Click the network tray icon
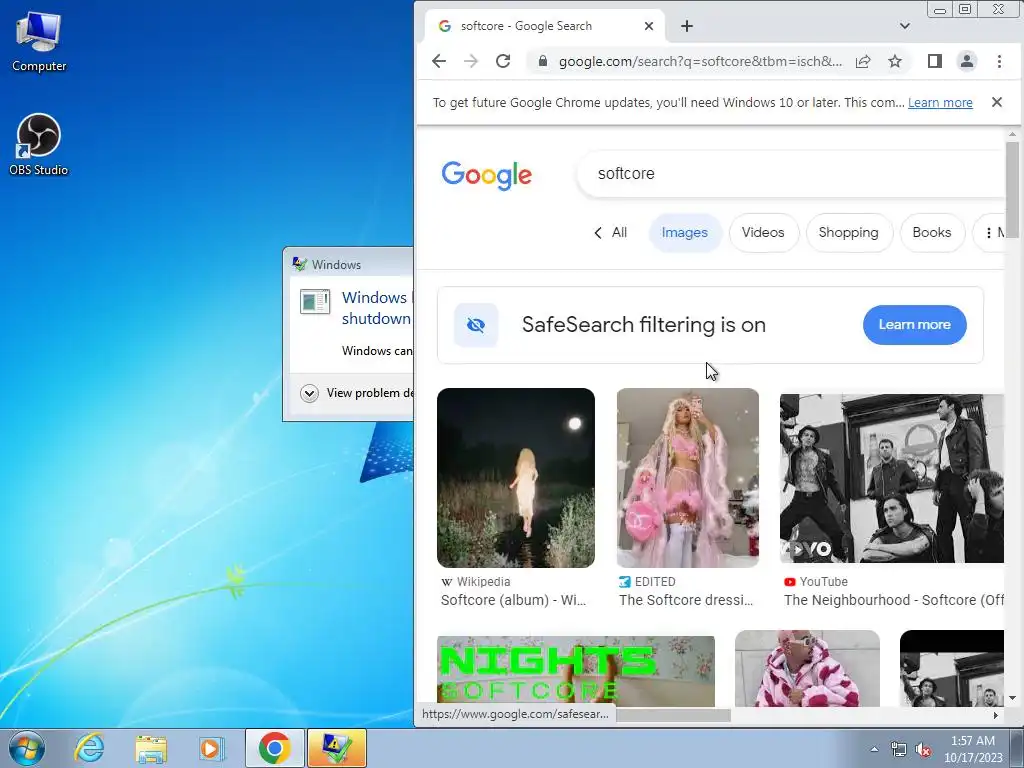The image size is (1024, 768). (x=899, y=749)
